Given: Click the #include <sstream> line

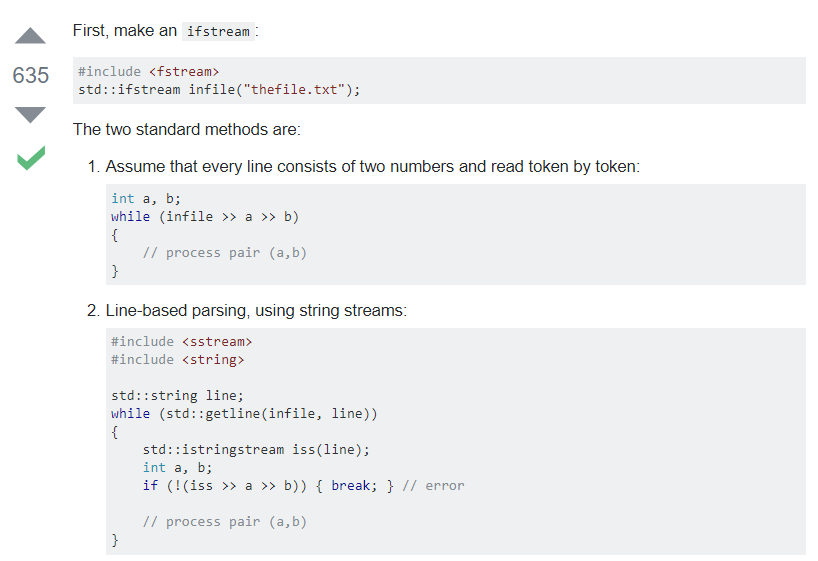Looking at the screenshot, I should [182, 342].
